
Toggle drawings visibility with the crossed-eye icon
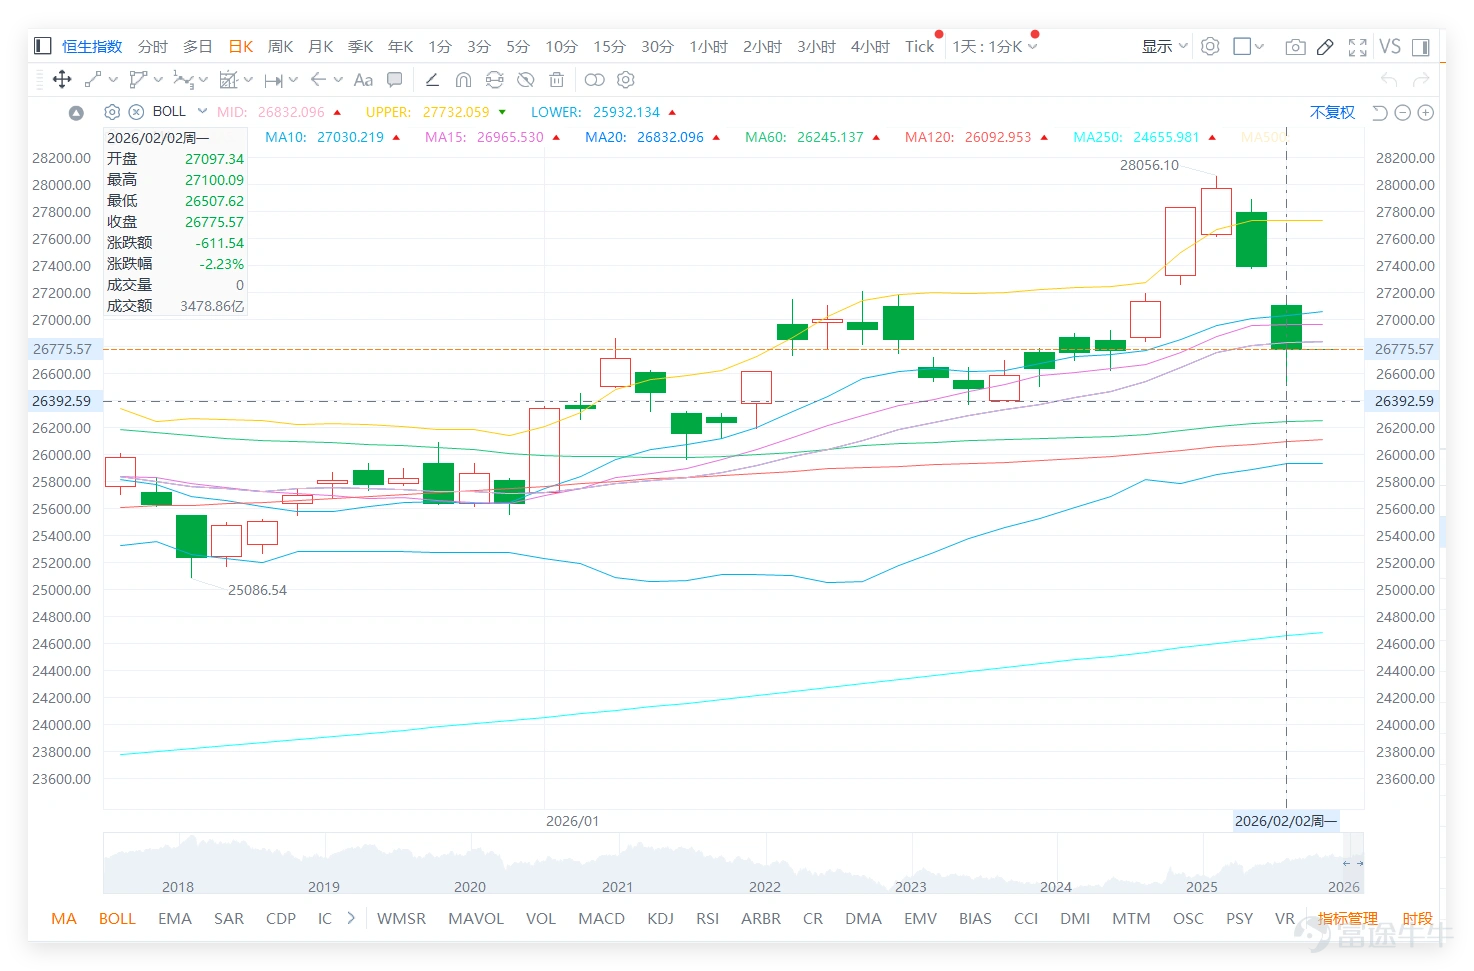[526, 80]
